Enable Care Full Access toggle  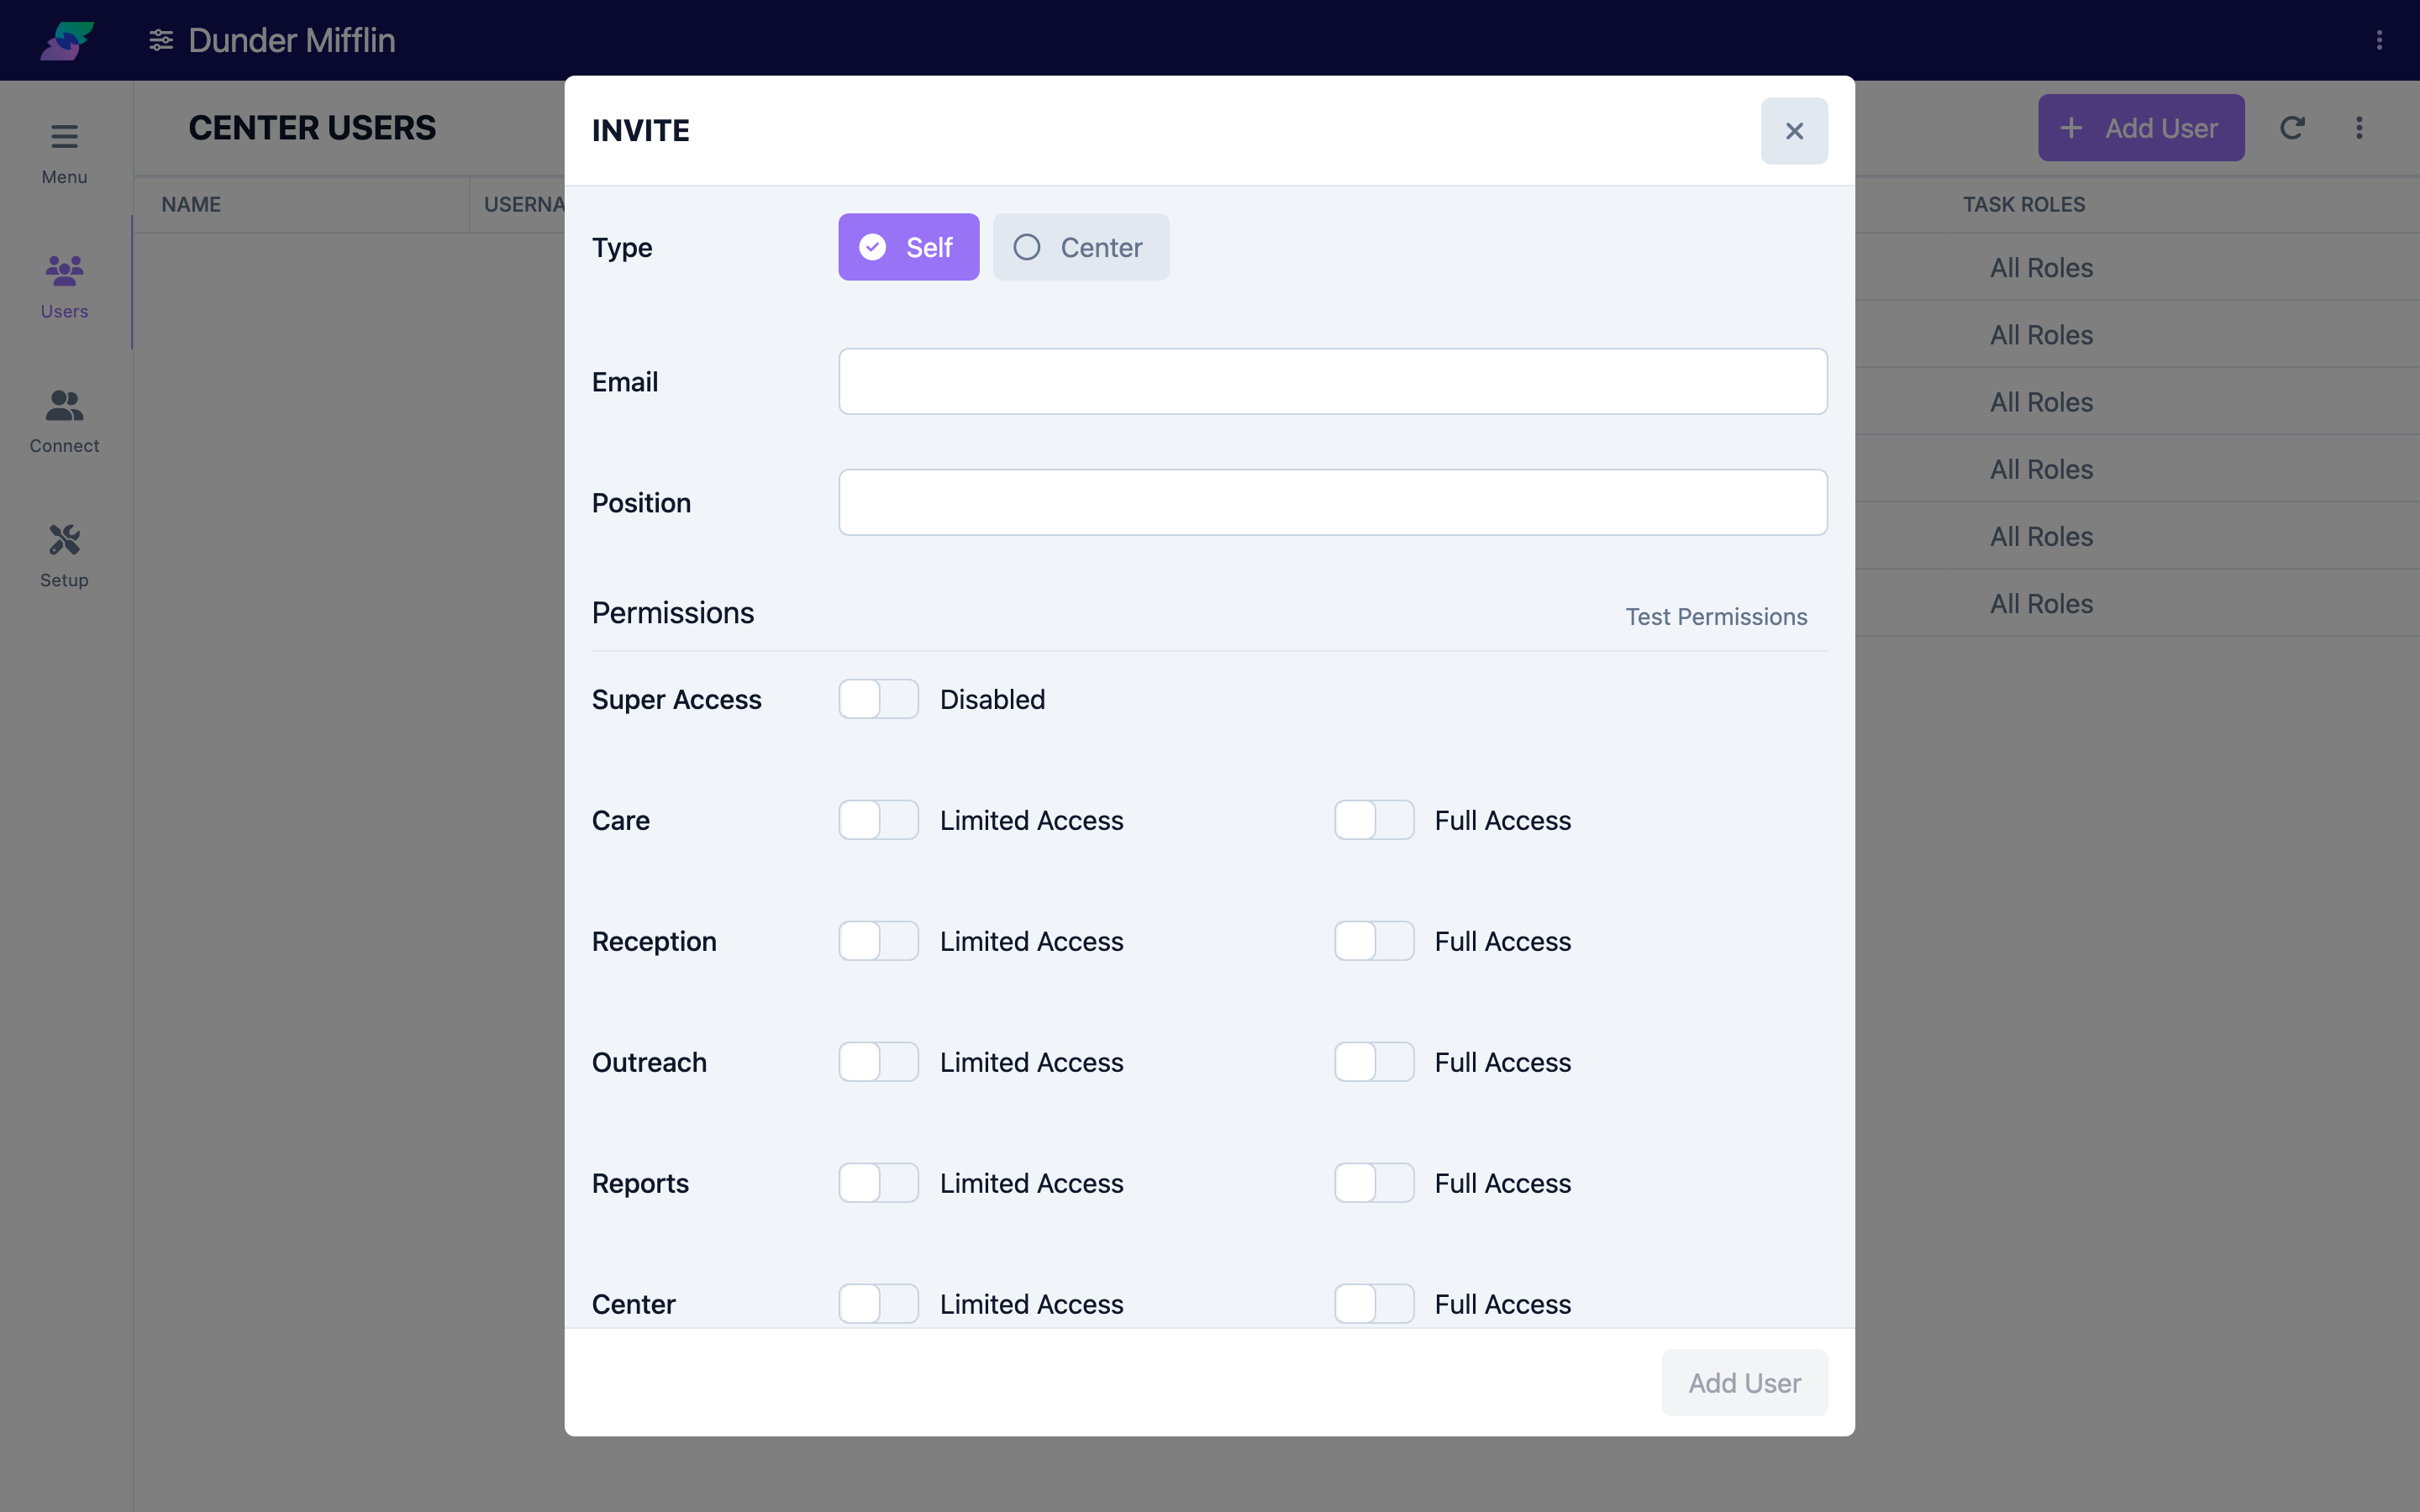click(1374, 820)
